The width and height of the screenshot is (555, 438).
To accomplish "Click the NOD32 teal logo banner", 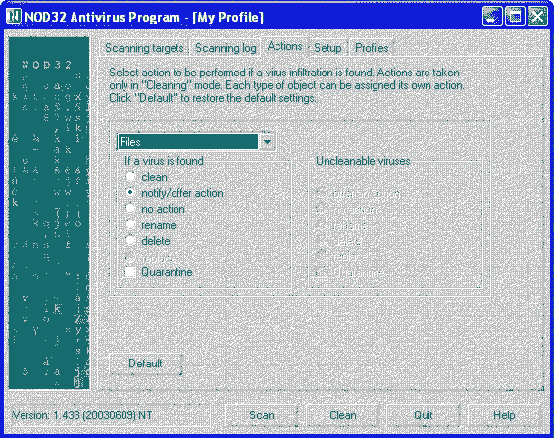I will tap(49, 212).
